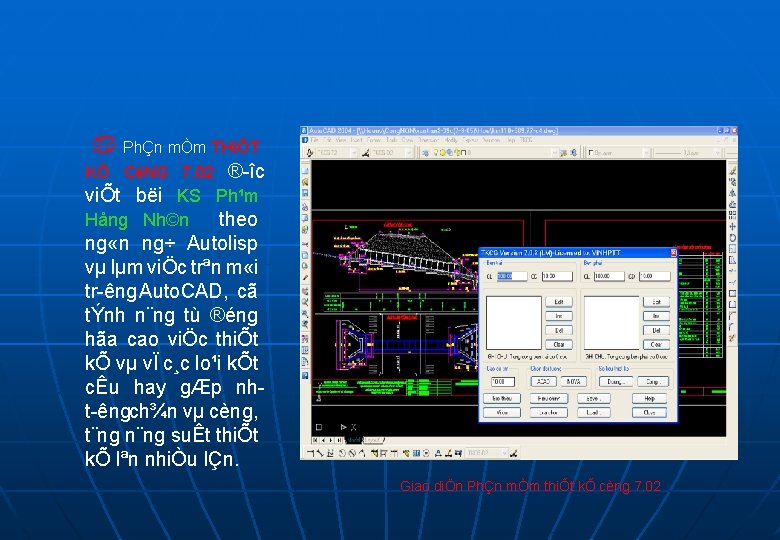The image size is (780, 540).
Task: Click Make Object's Layer Current icon
Action: [x=564, y=153]
